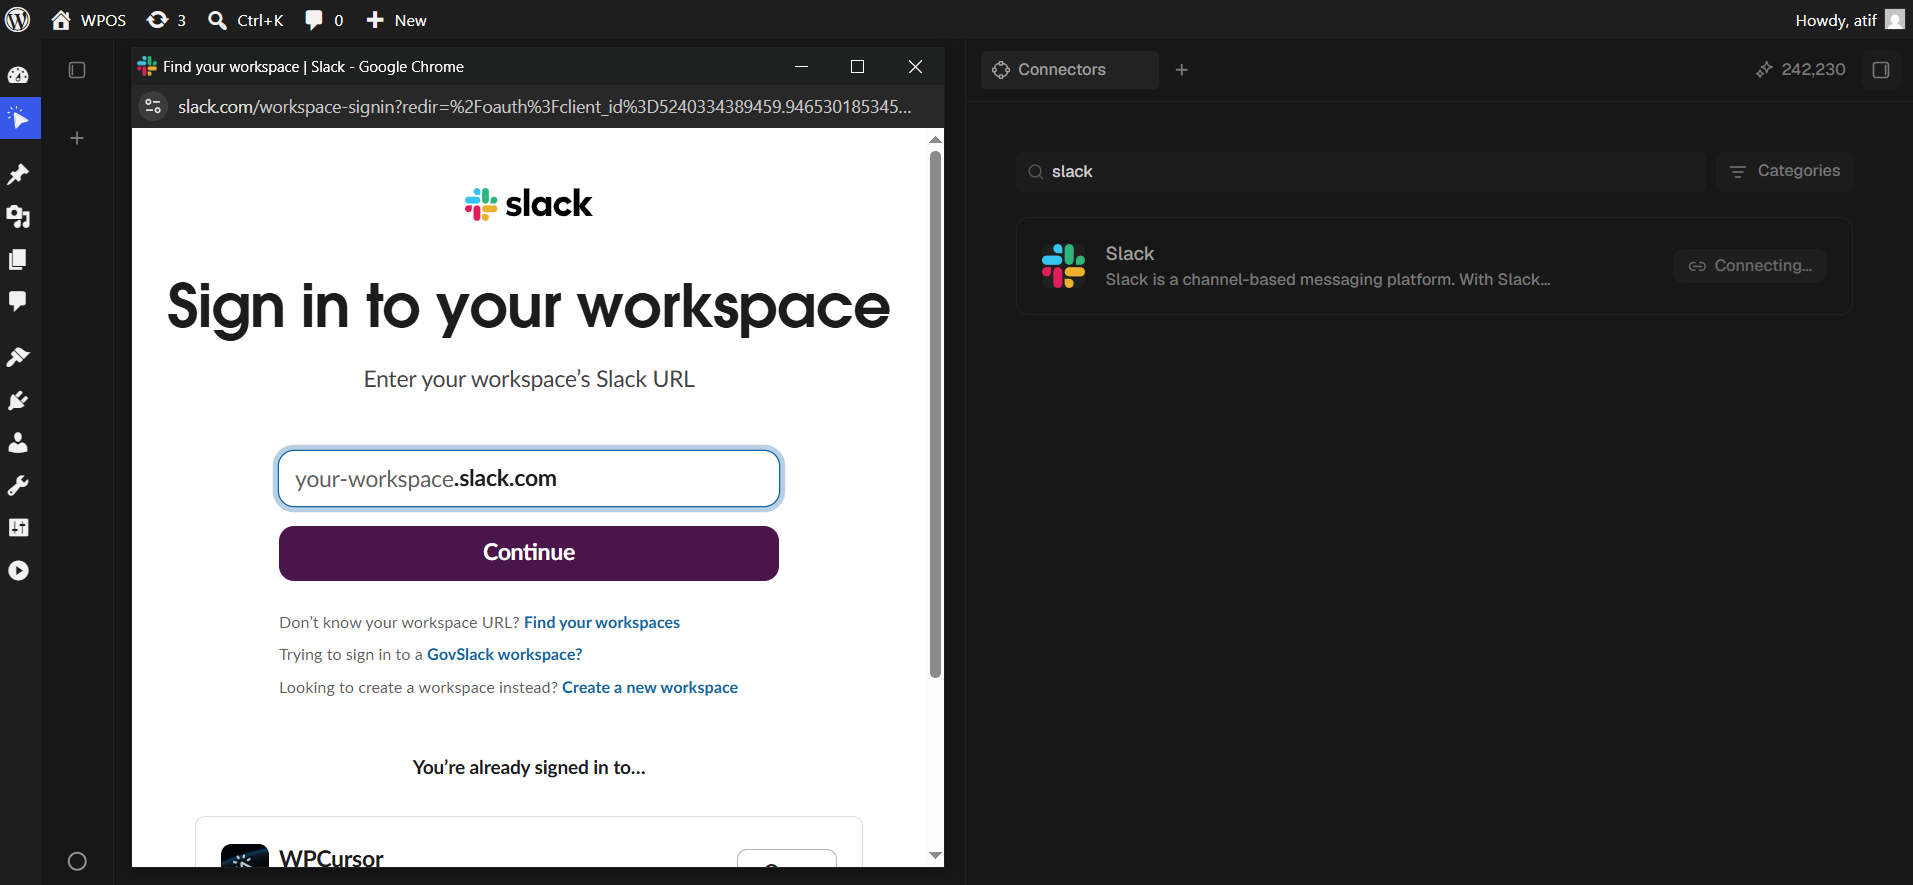Click the Slack favicon in Chrome title bar
1913x885 pixels.
[147, 66]
